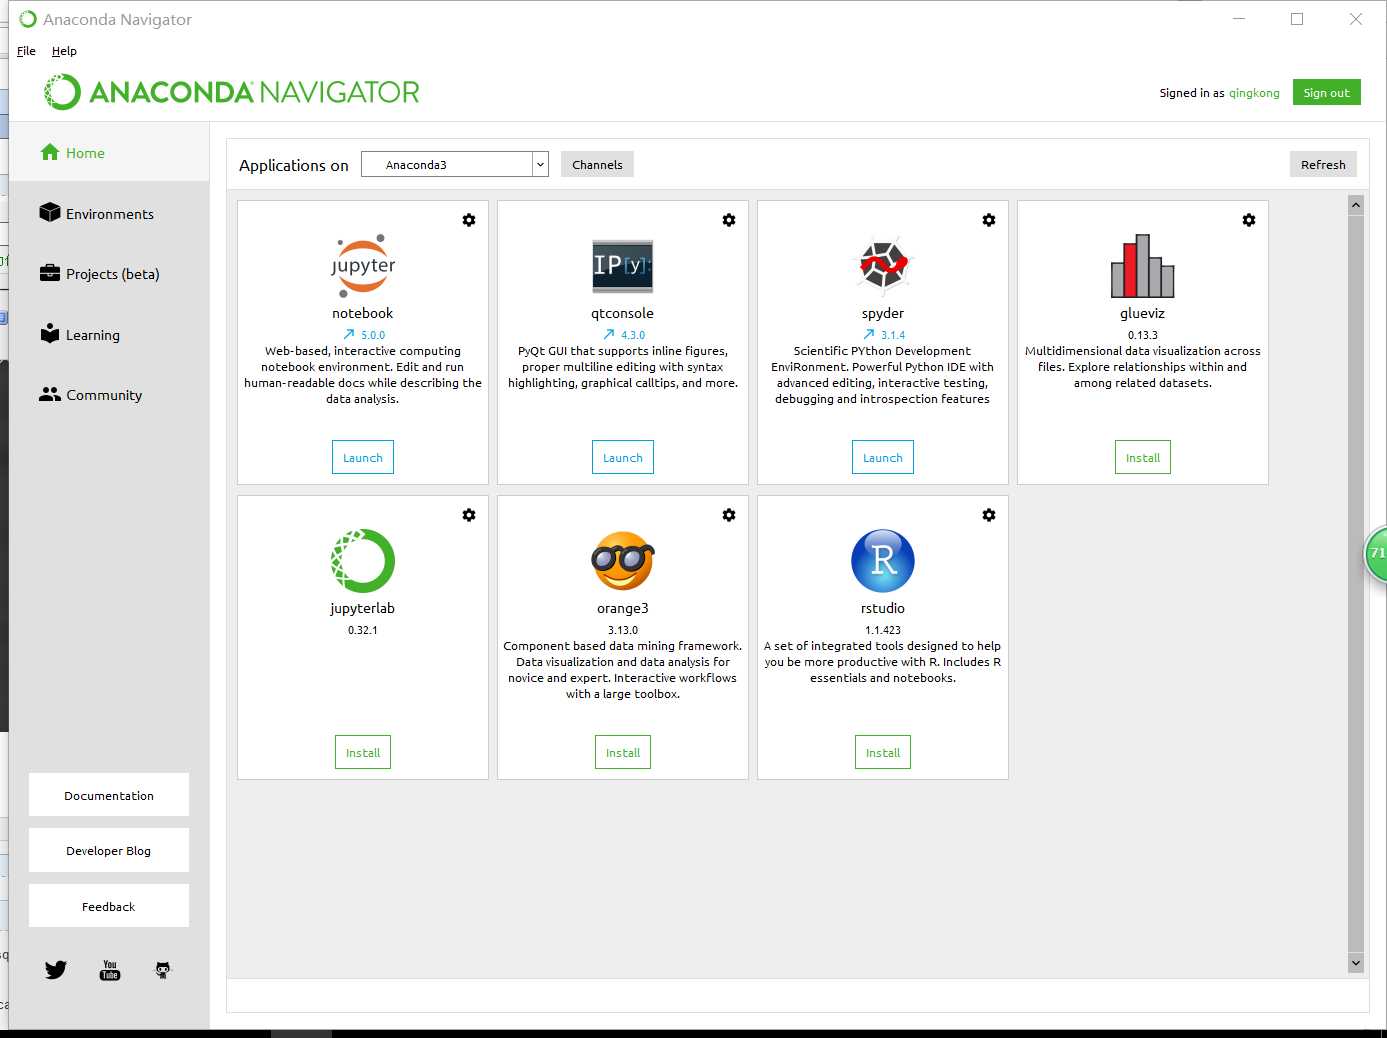Open settings gear on spyder card

click(989, 220)
